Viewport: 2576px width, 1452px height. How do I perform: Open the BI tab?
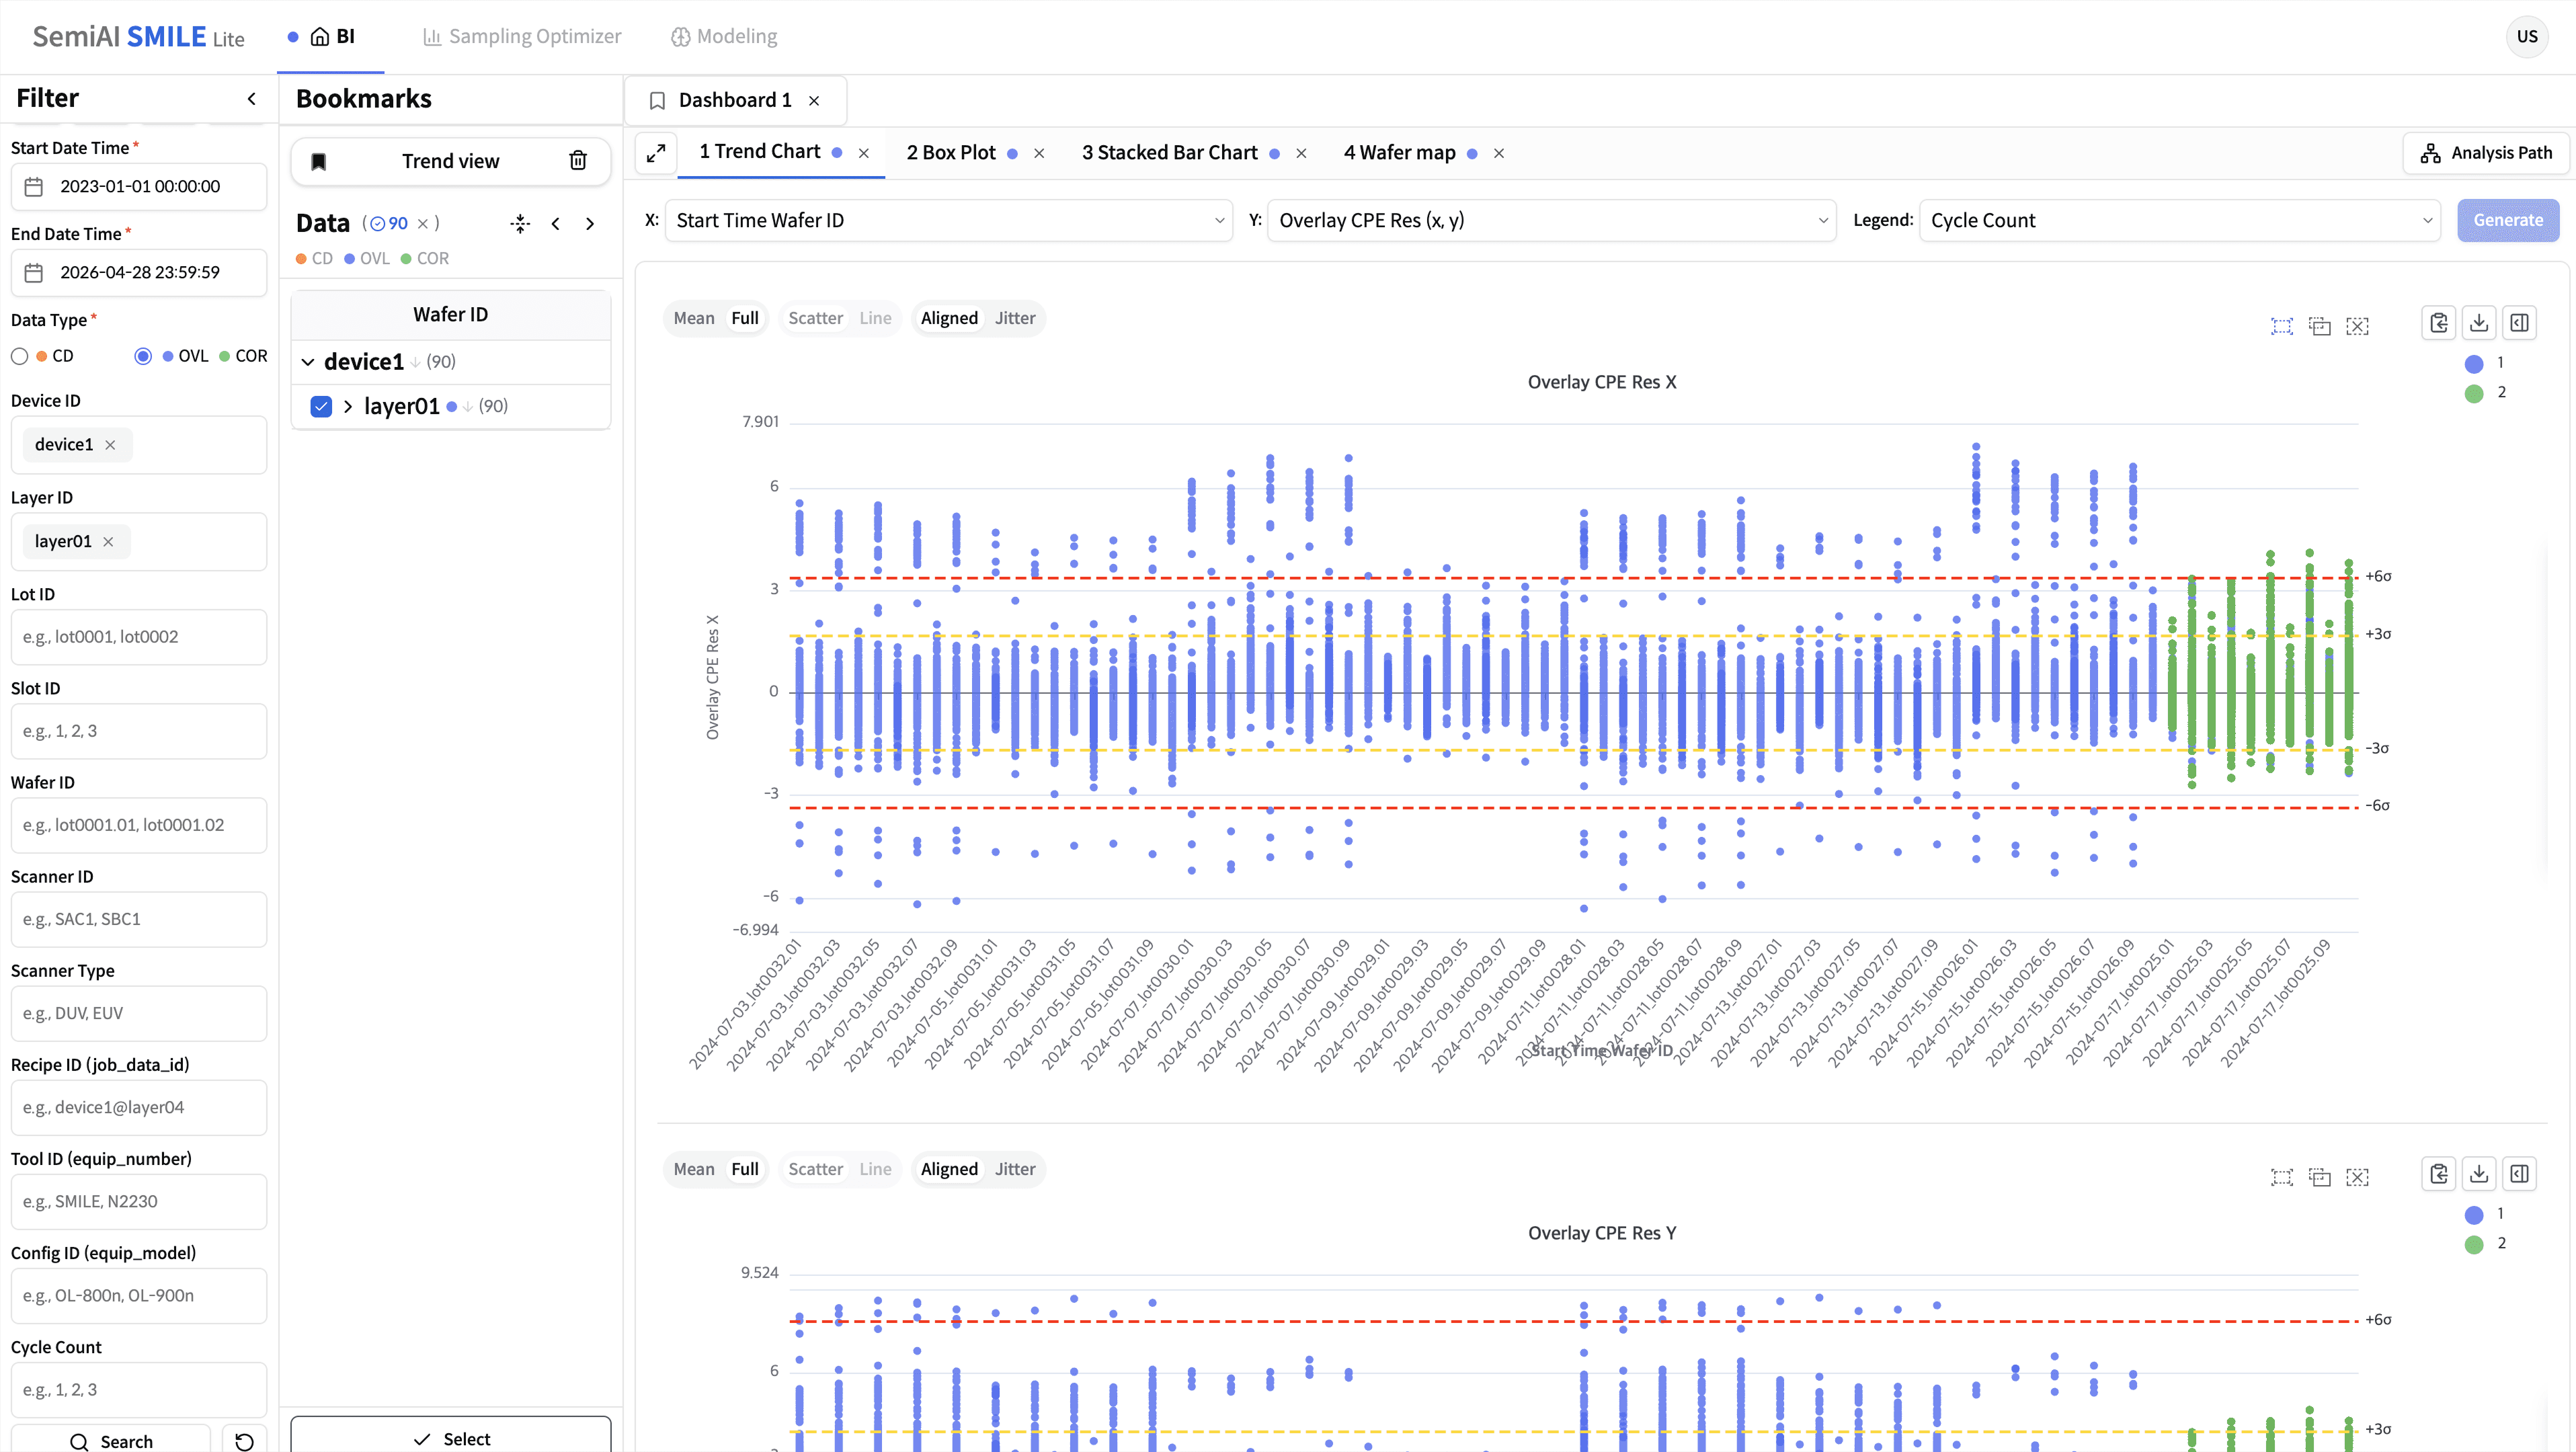coord(331,37)
